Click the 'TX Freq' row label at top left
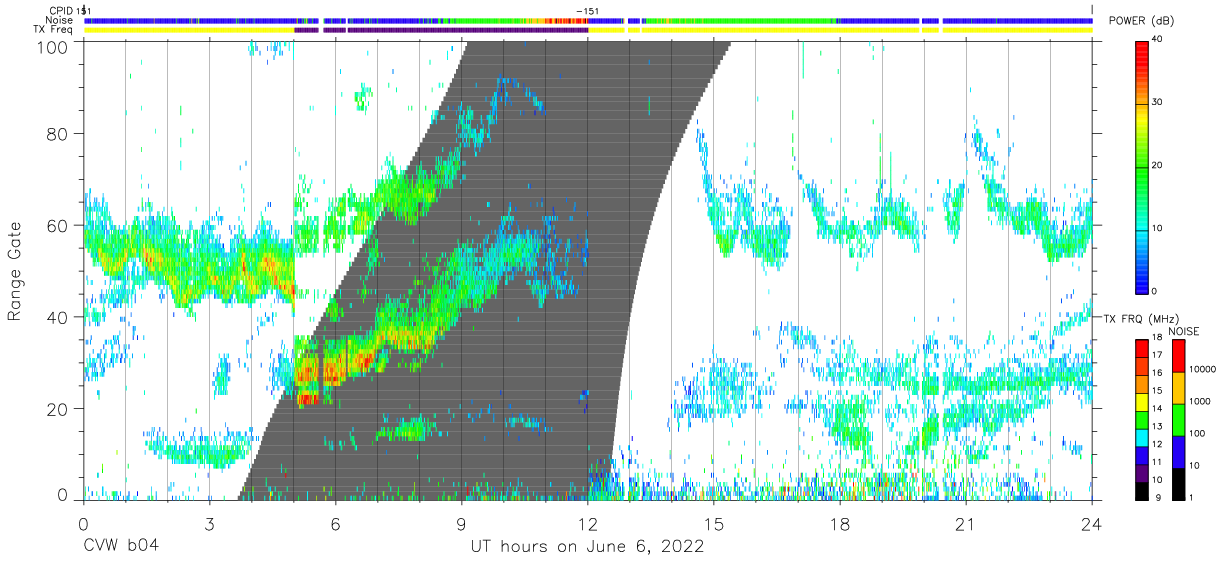The height and width of the screenshot is (567, 1228). pyautogui.click(x=53, y=30)
